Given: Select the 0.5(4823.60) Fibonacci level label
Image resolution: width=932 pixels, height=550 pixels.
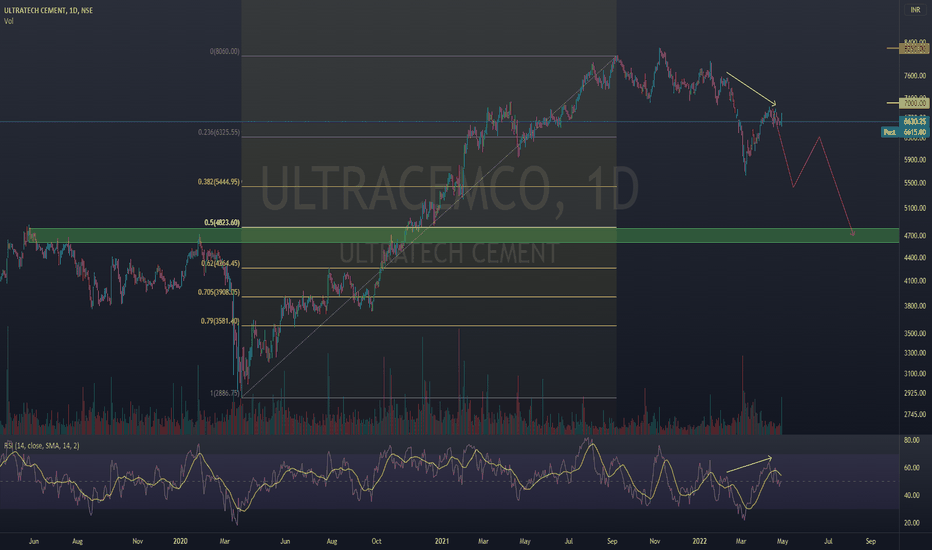Looking at the screenshot, I should click(x=222, y=222).
